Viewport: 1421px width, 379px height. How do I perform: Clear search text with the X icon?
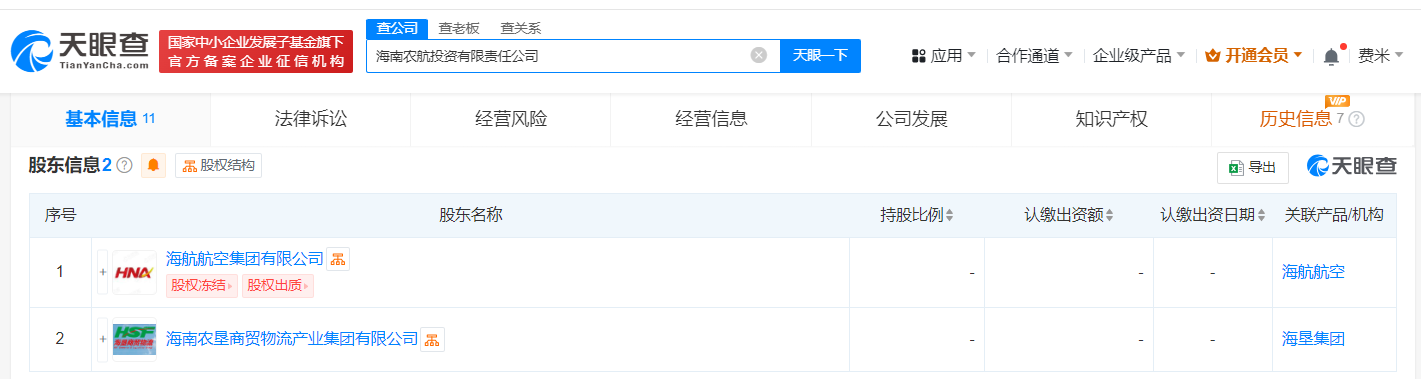click(x=759, y=56)
